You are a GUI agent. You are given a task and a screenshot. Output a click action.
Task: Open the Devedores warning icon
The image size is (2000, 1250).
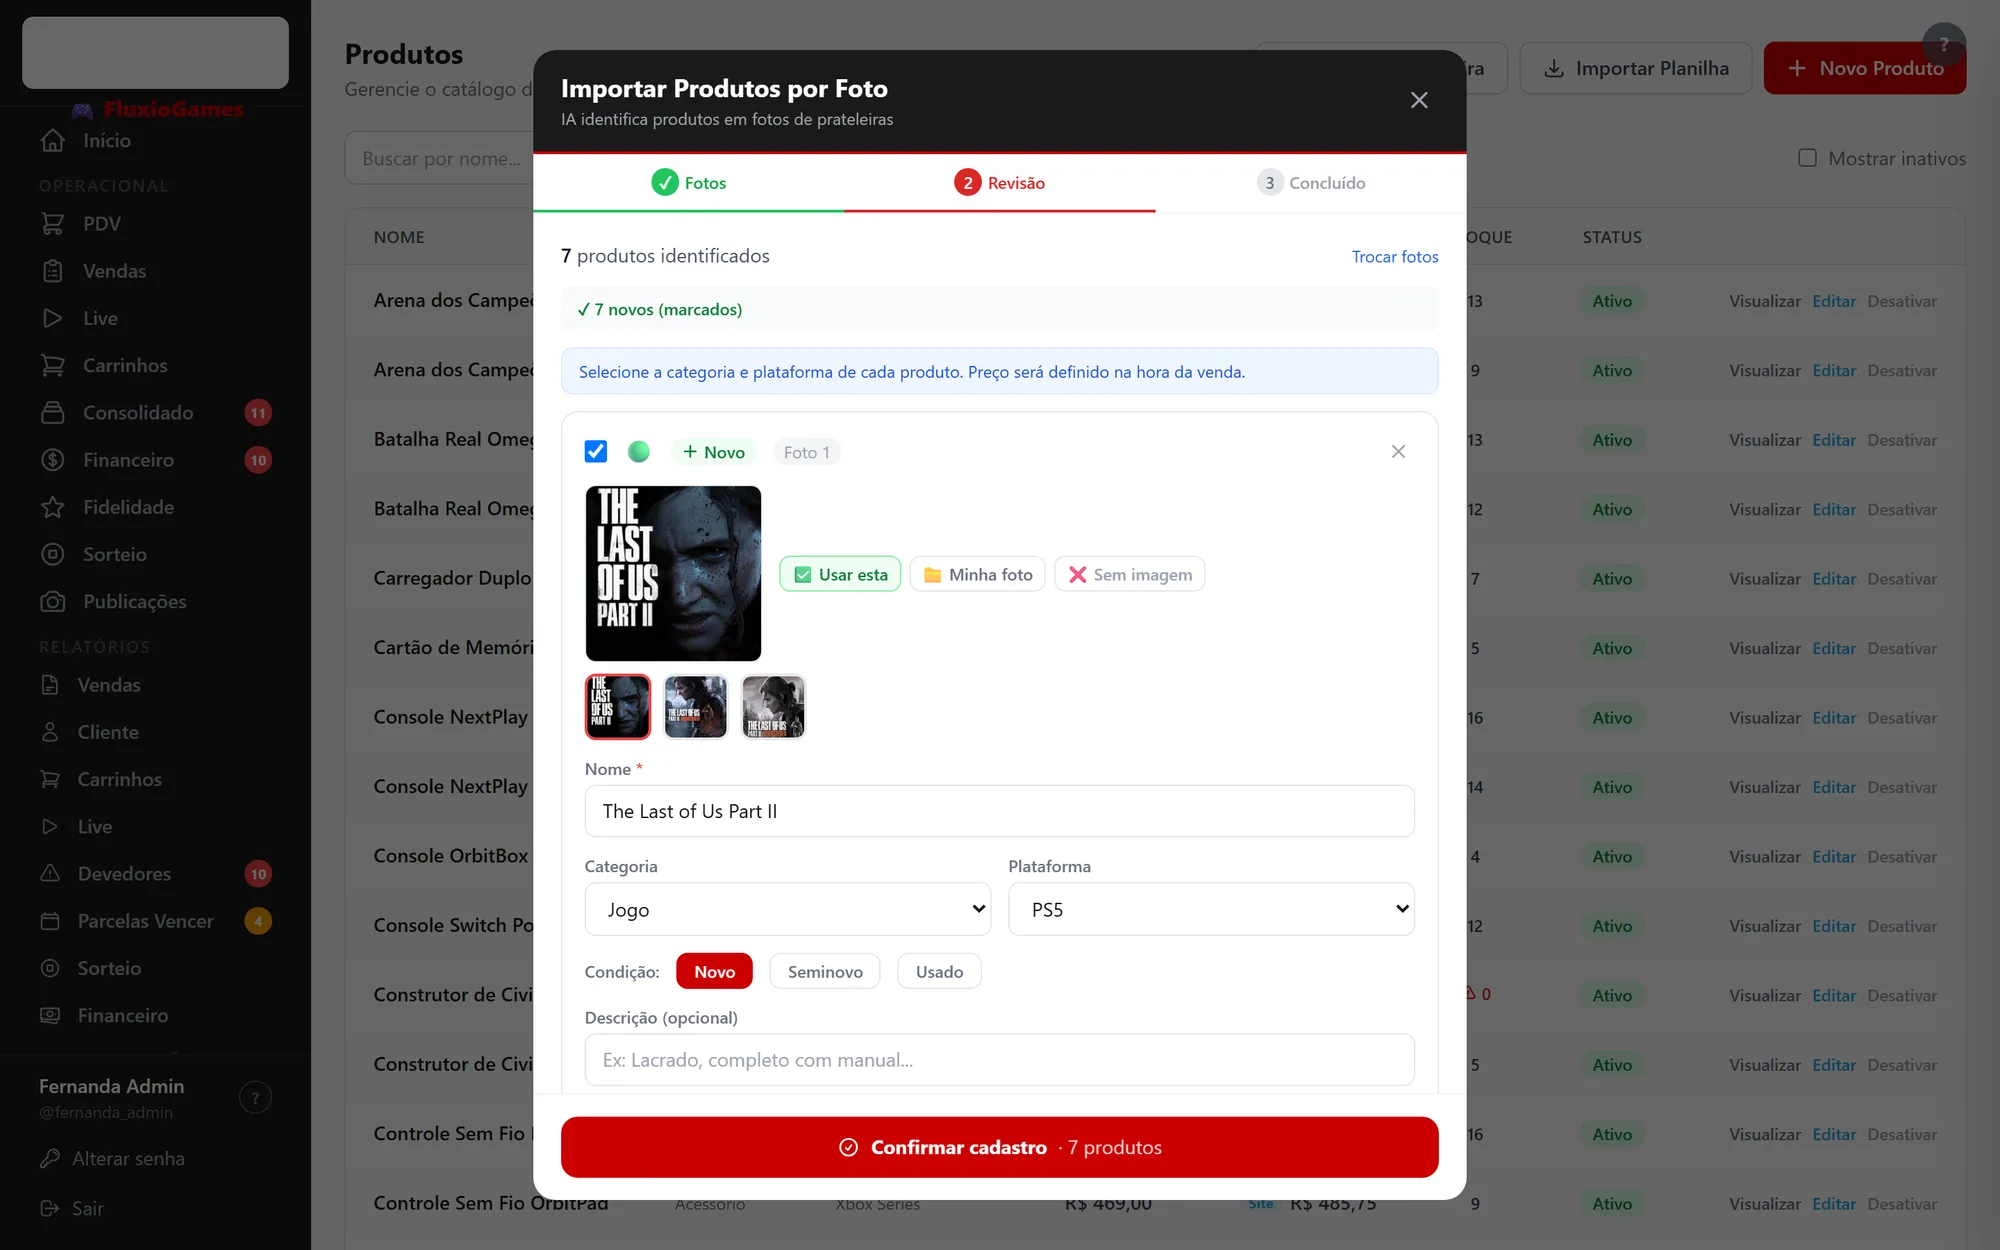[x=50, y=873]
